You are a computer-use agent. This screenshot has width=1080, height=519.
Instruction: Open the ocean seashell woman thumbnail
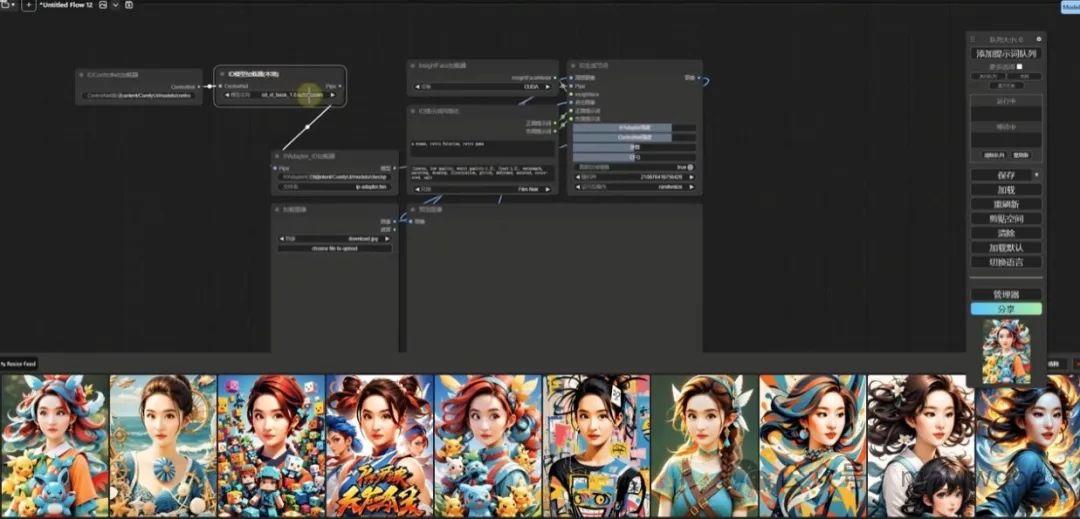(163, 445)
